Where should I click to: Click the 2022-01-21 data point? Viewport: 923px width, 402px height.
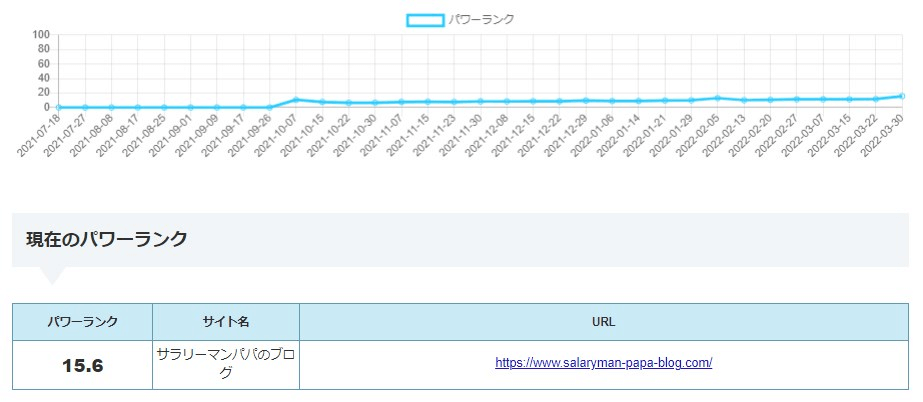click(x=665, y=100)
